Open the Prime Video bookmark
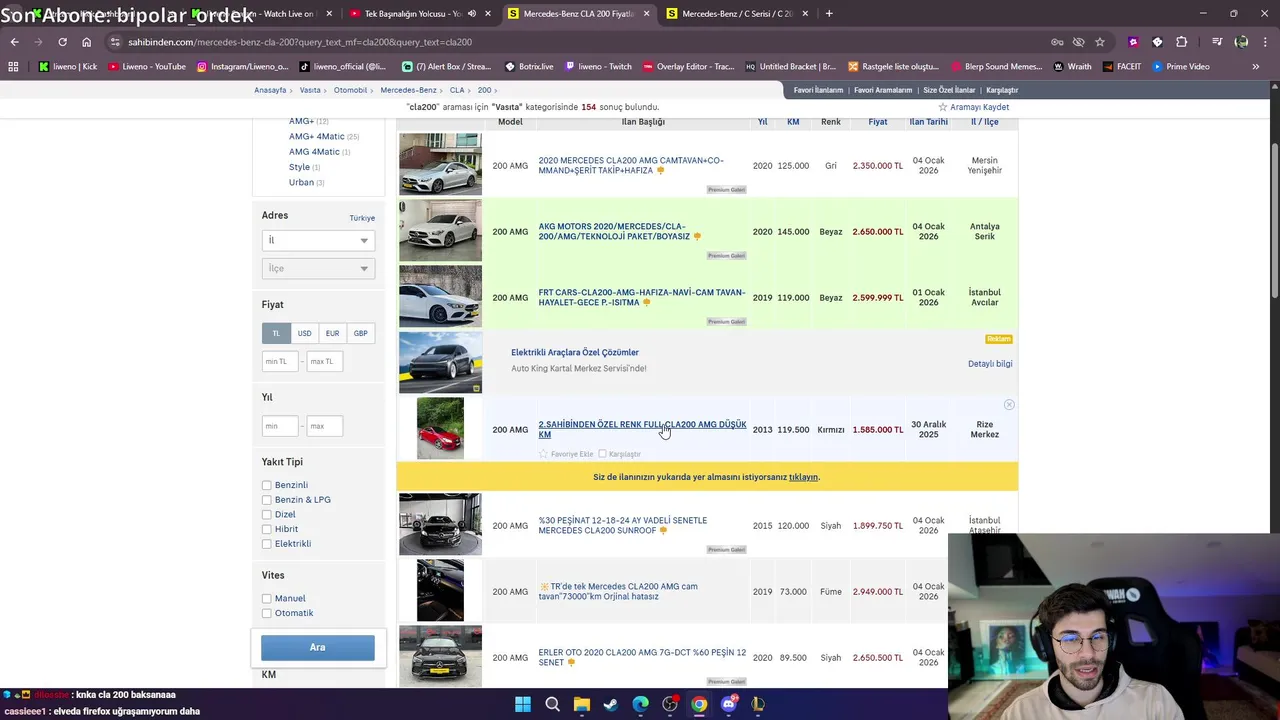 click(1181, 67)
